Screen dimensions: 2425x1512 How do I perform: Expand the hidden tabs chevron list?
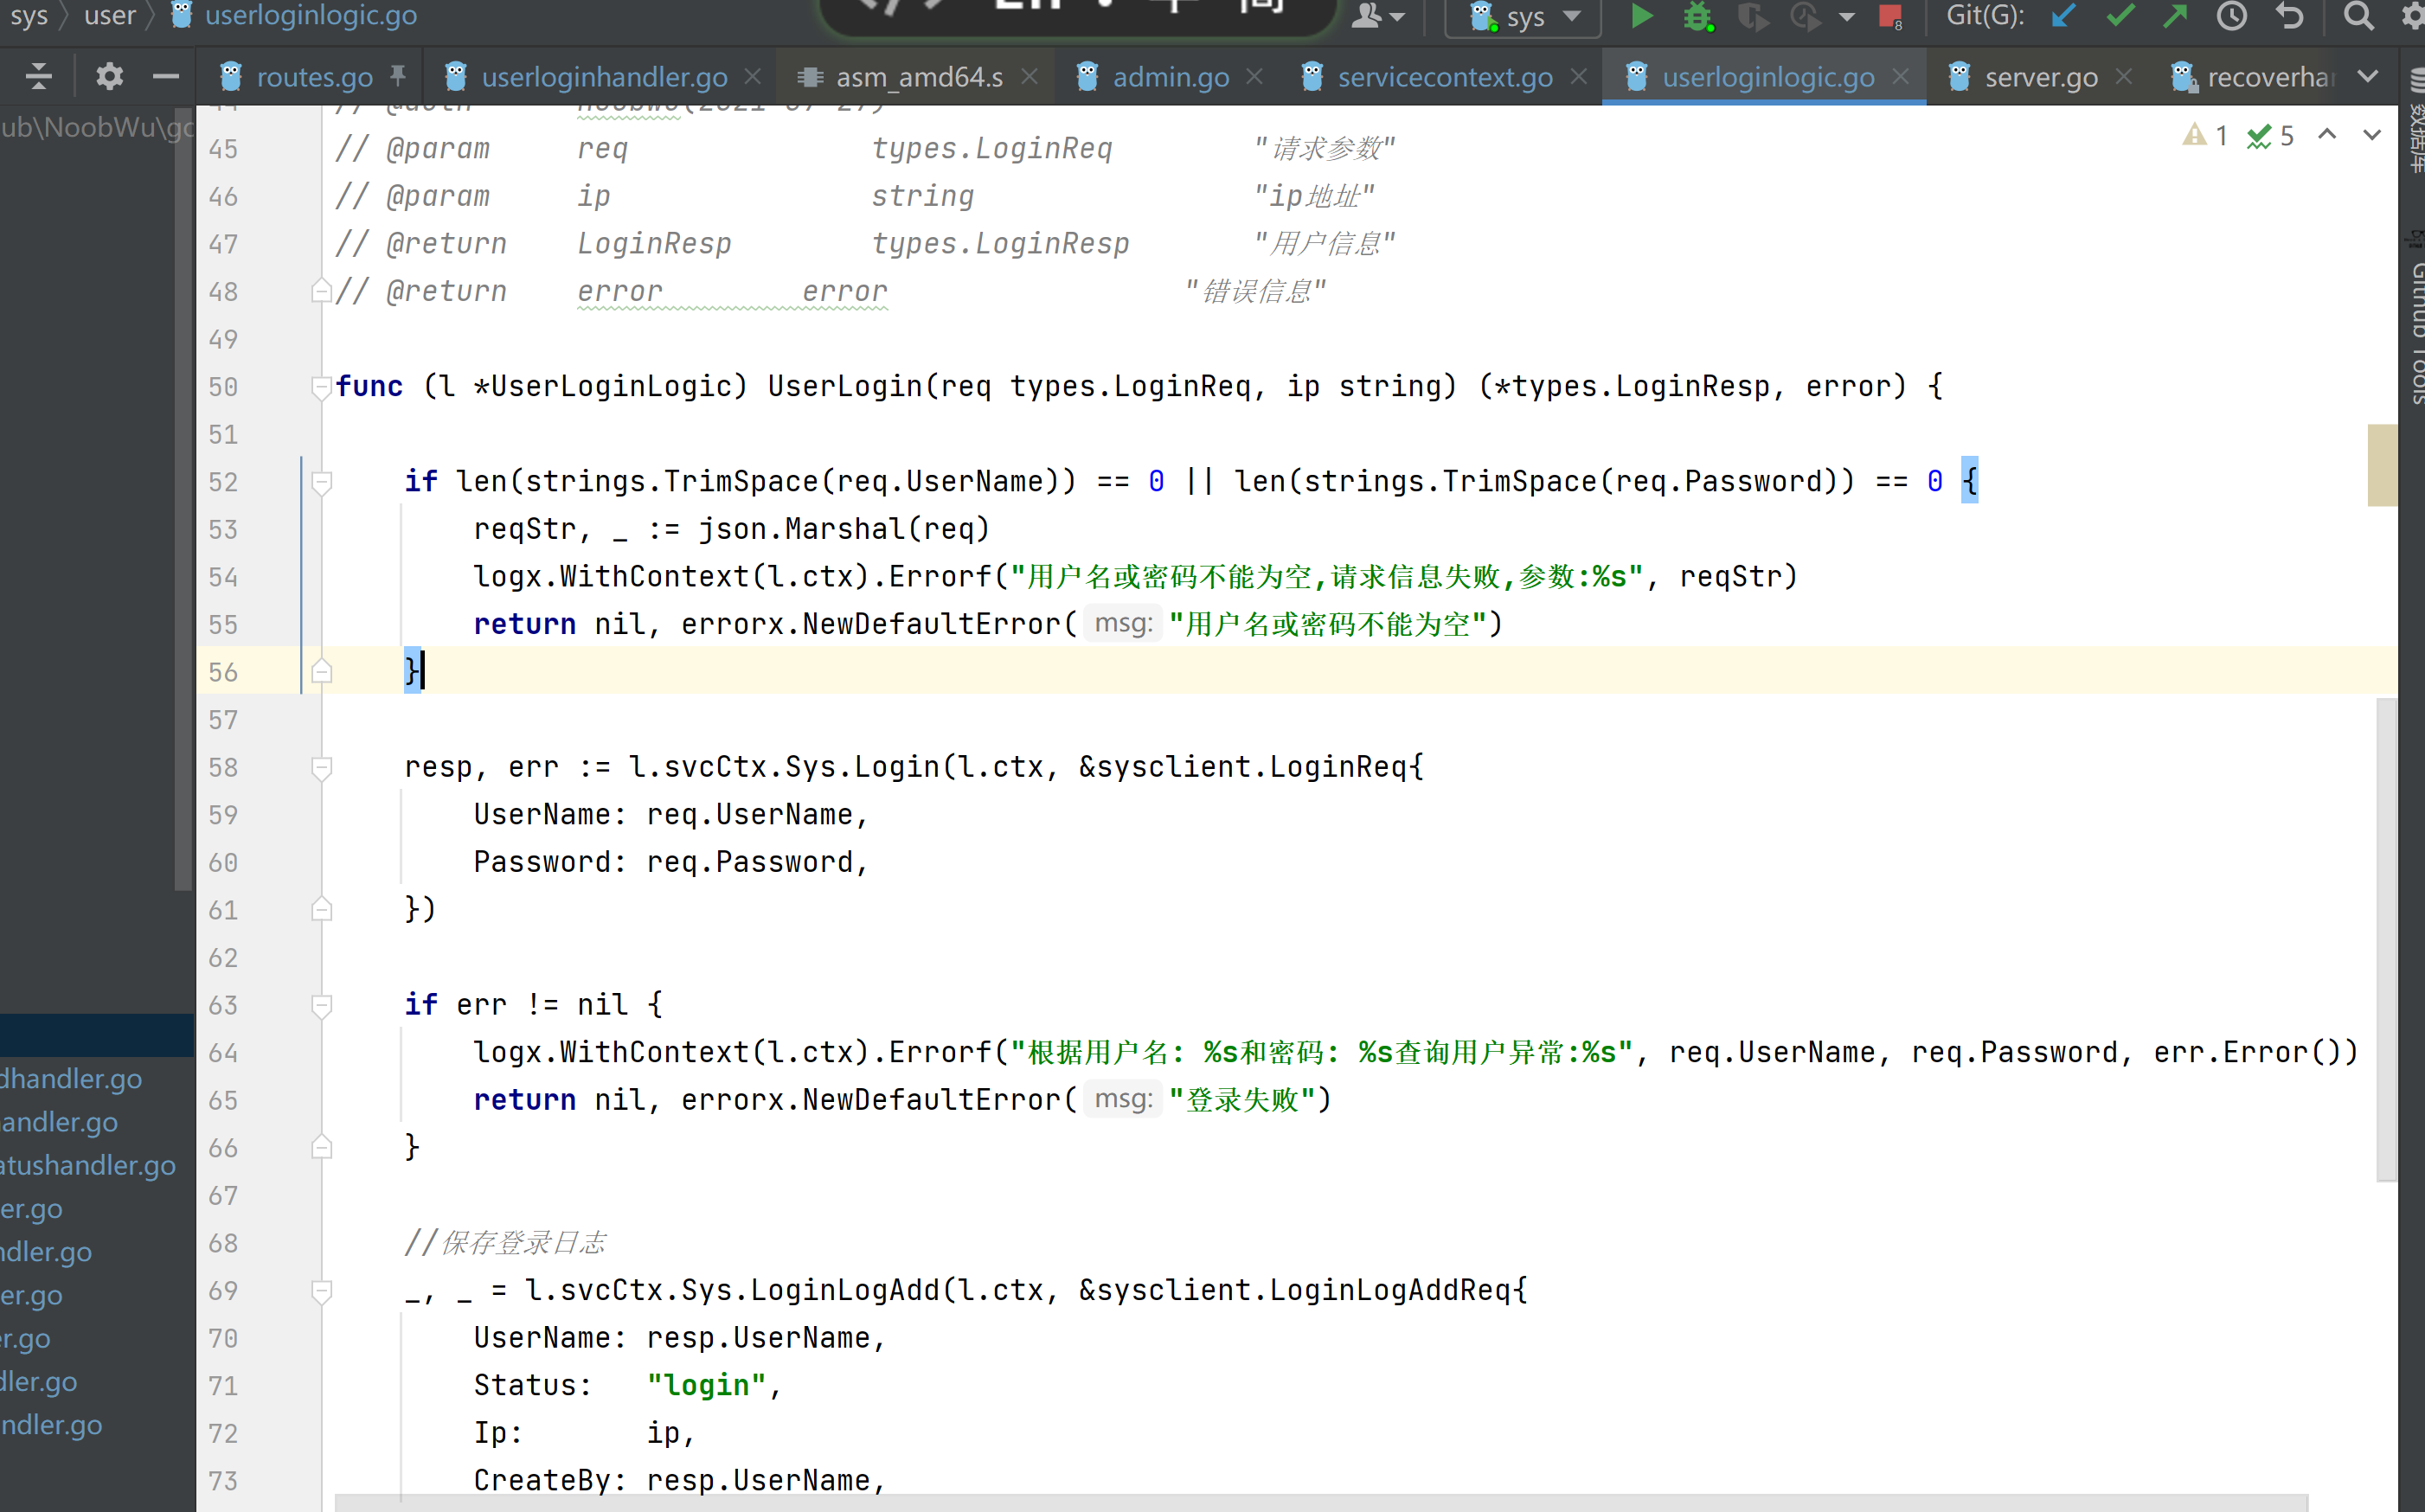(x=2367, y=76)
